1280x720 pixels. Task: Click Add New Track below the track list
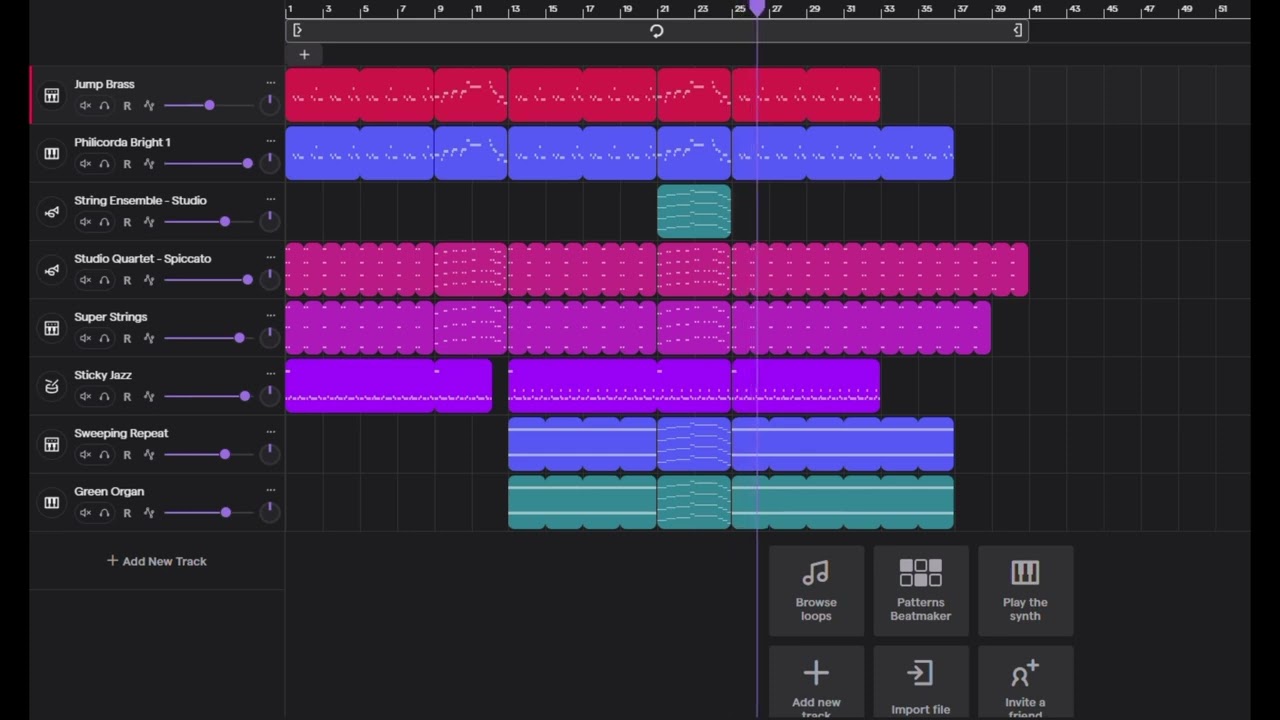pos(157,561)
